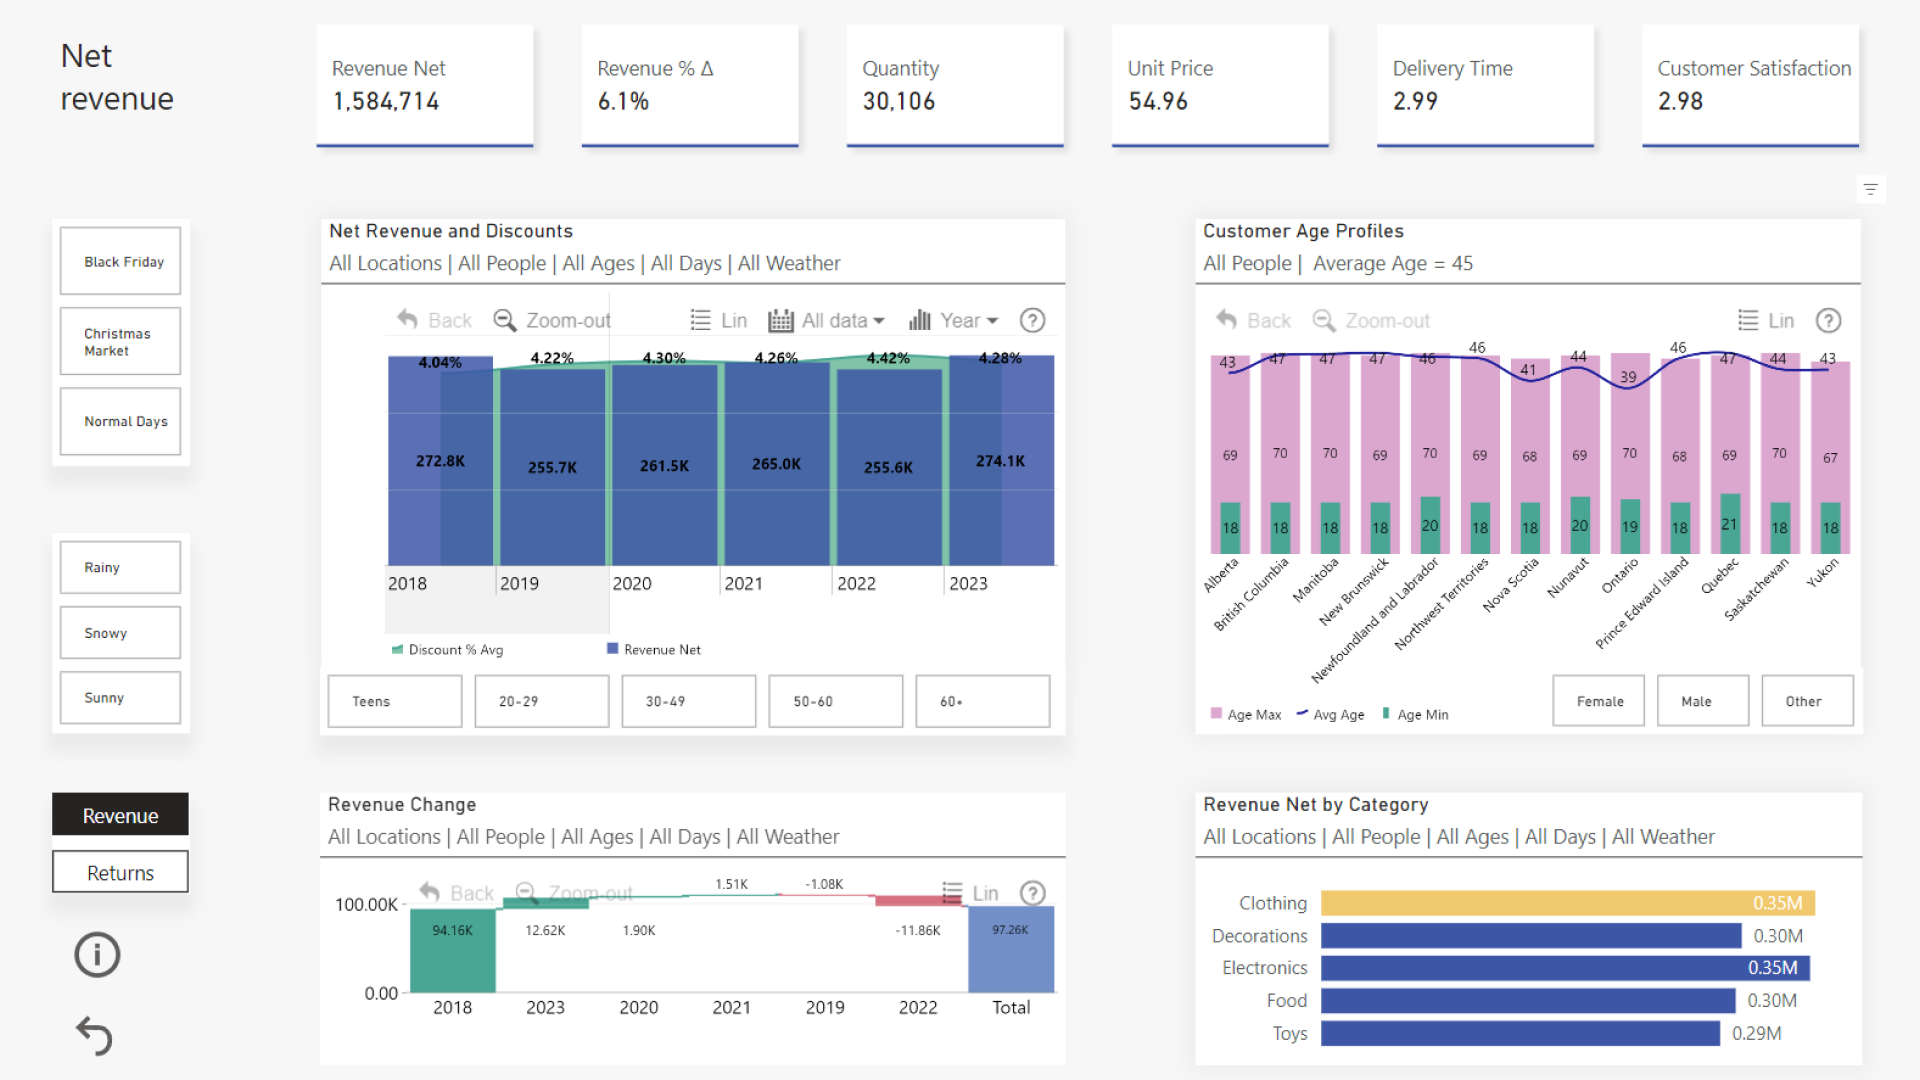Filter by Black Friday days

pyautogui.click(x=120, y=261)
